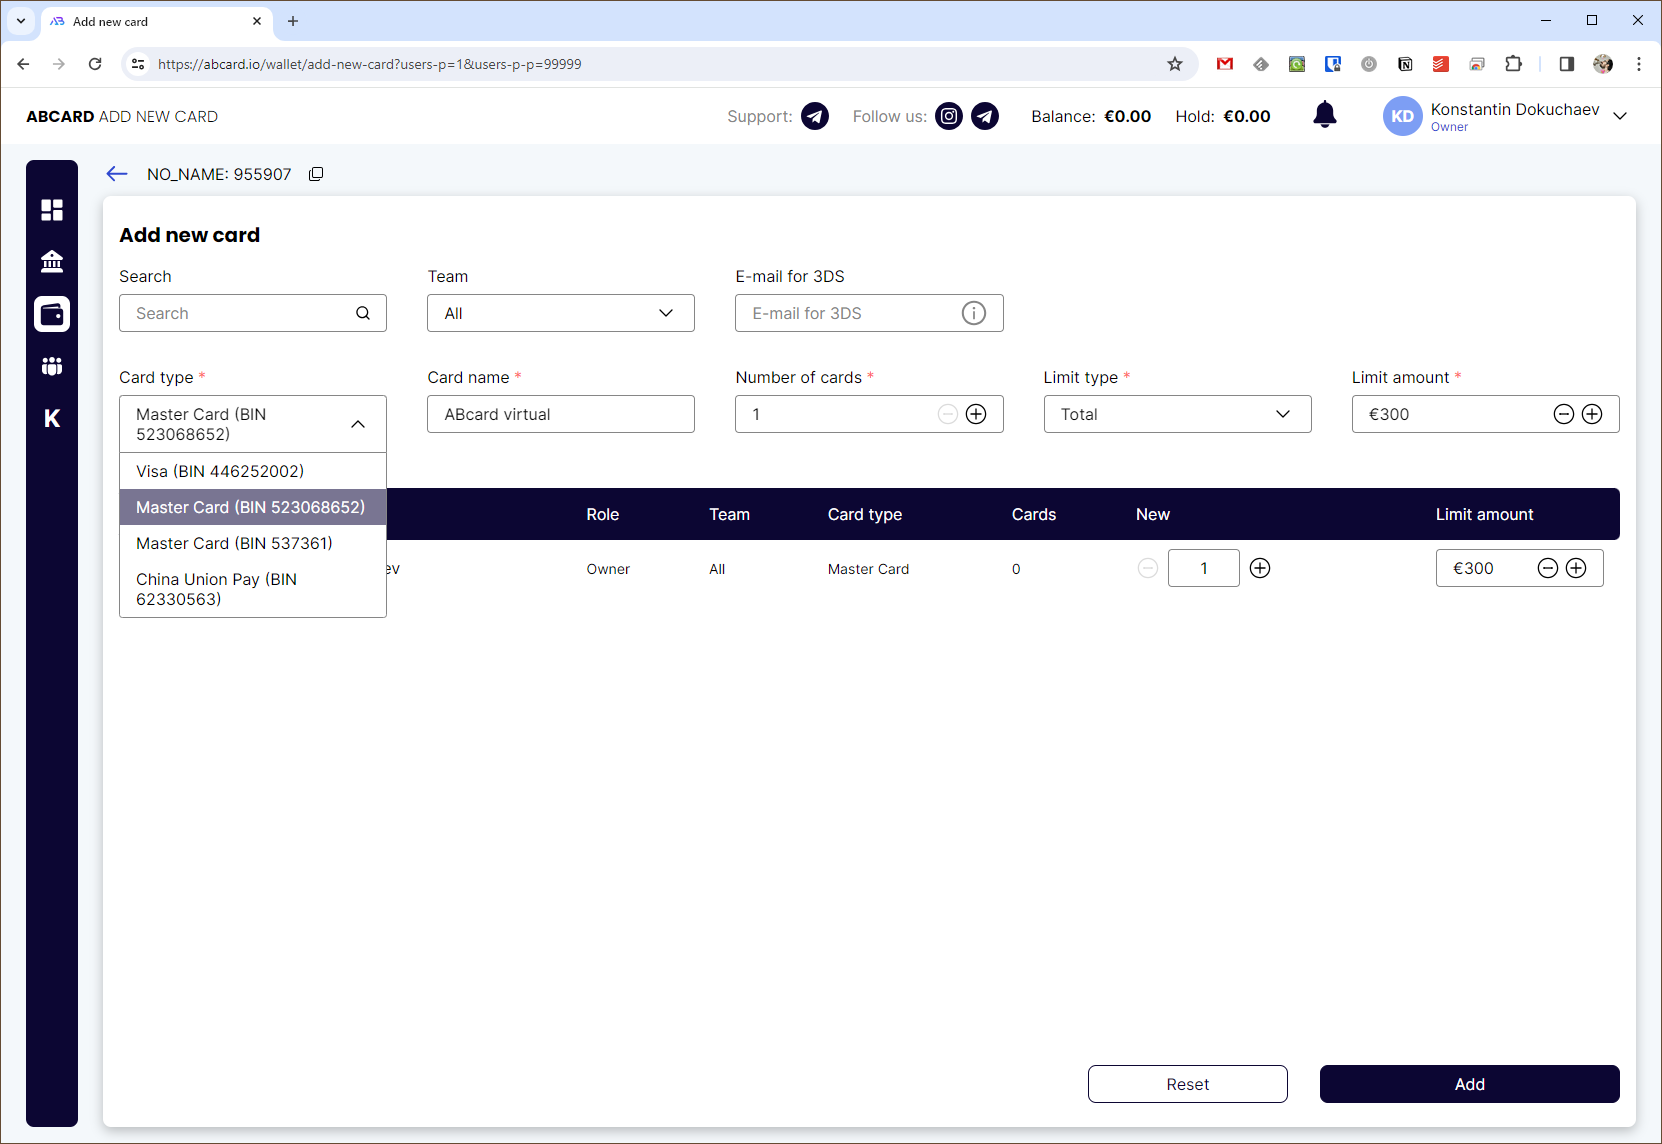The height and width of the screenshot is (1144, 1662).
Task: Open the dashboard grid icon in sidebar
Action: tap(52, 210)
